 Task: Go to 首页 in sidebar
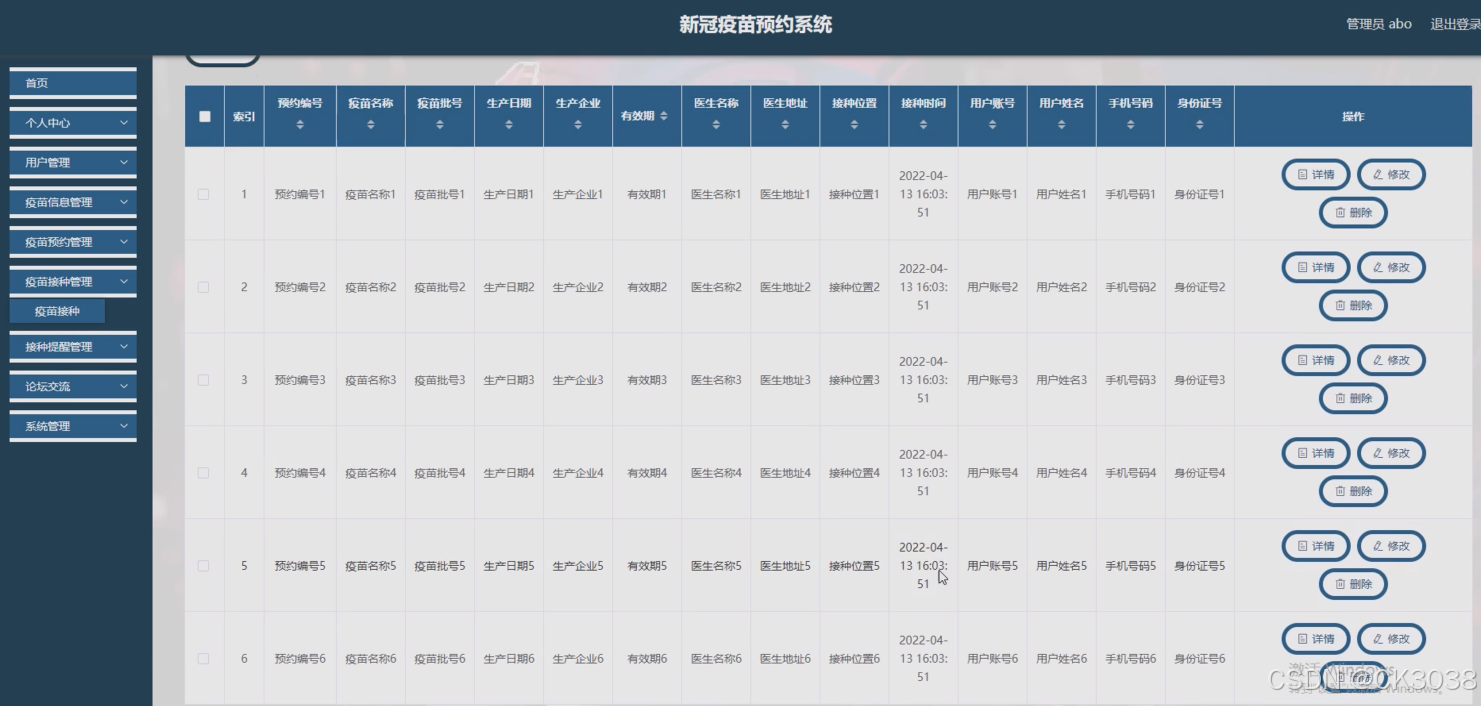(73, 84)
